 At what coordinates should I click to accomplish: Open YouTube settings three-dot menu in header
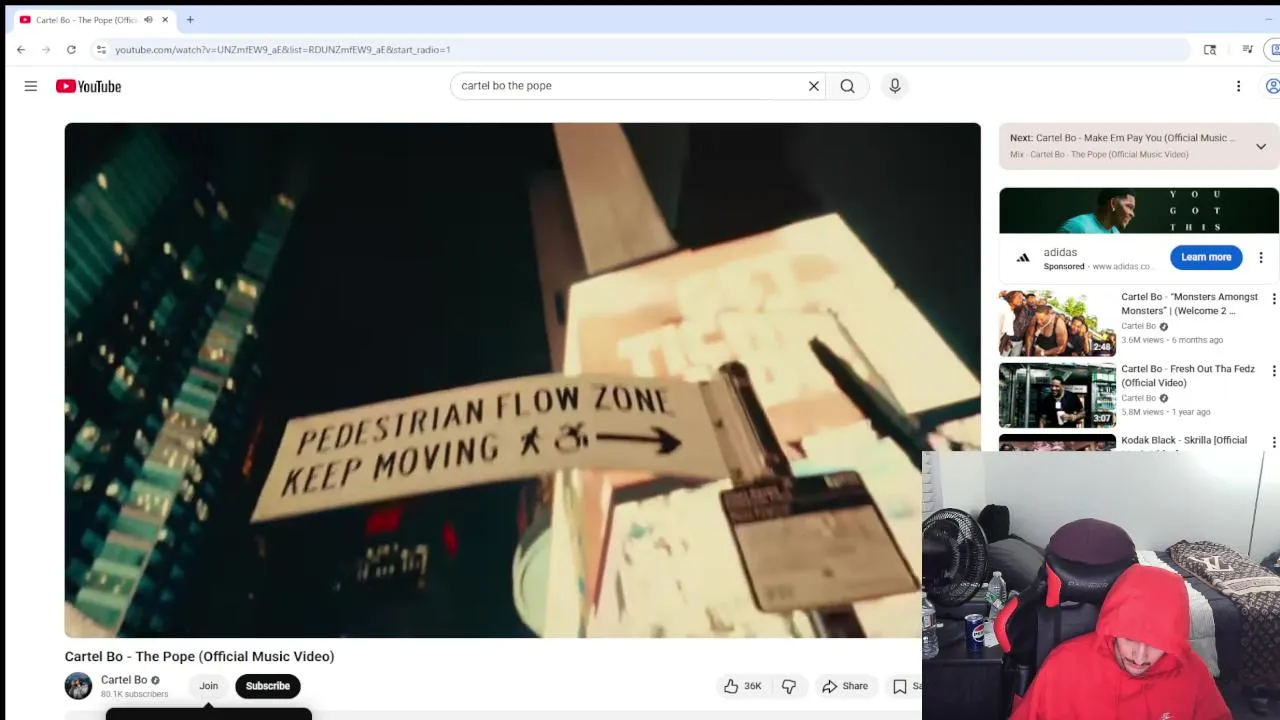click(1238, 86)
